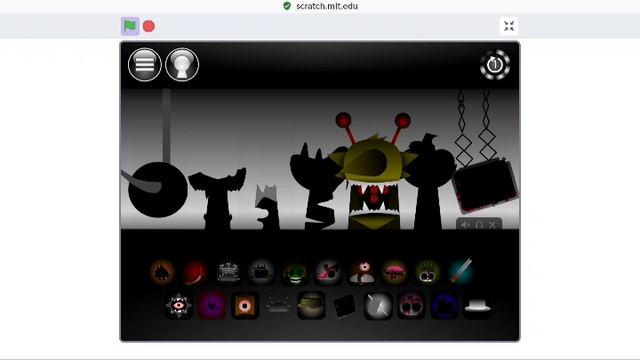Select the teal icon with diagonal blade

[461, 271]
